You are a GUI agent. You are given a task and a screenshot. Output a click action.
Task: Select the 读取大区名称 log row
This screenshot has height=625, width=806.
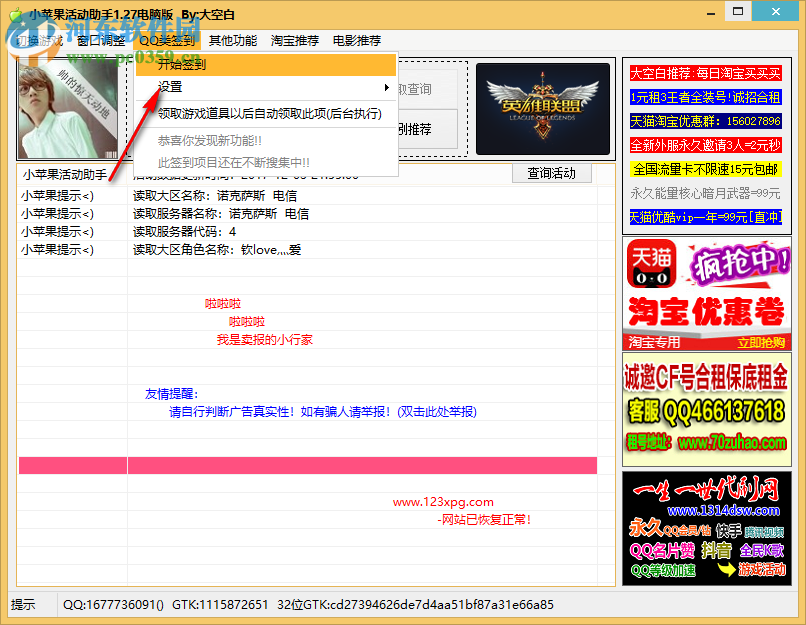click(x=307, y=196)
